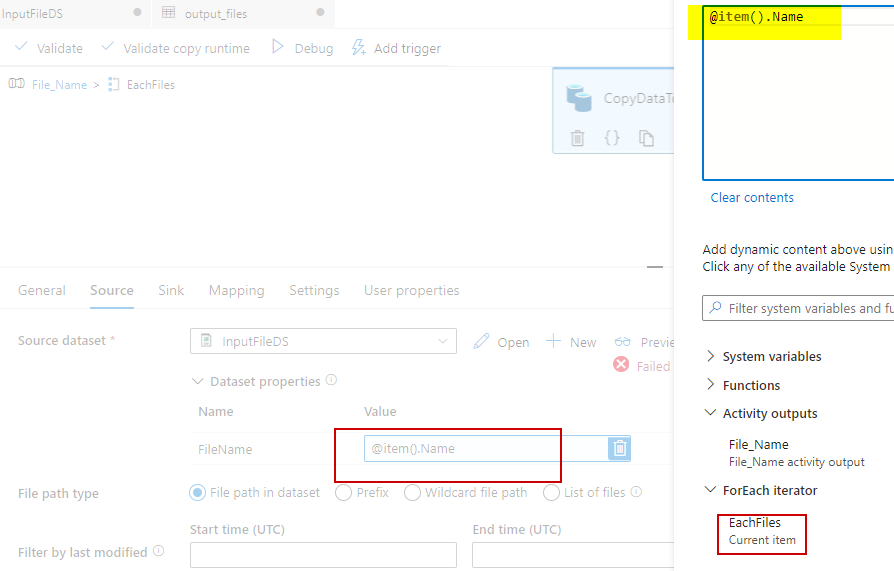The height and width of the screenshot is (571, 894).
Task: Delete the CopyData activity via trash icon
Action: point(578,138)
